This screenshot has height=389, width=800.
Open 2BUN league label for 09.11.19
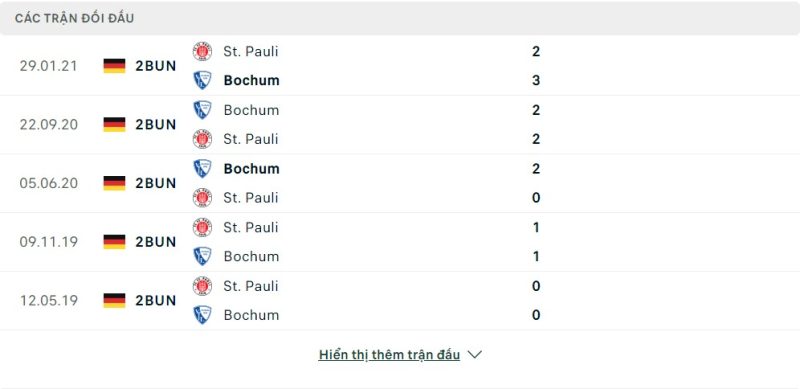click(x=156, y=241)
